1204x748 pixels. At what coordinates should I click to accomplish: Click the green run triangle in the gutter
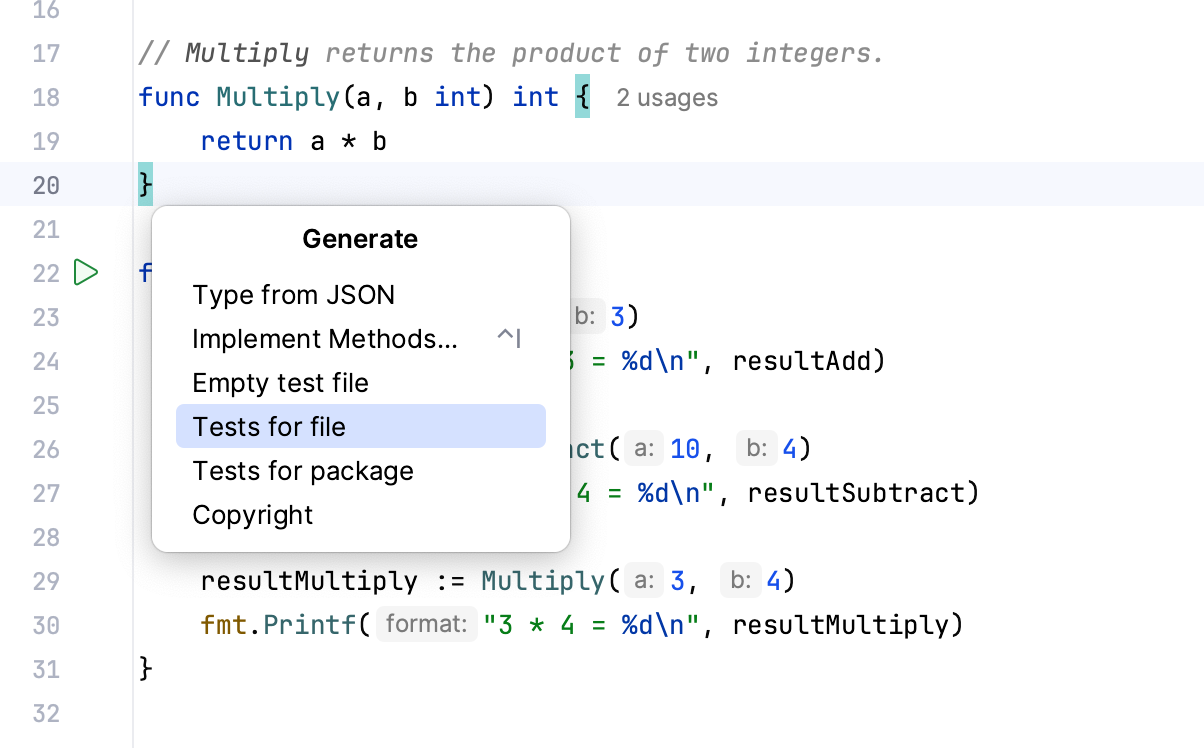point(86,272)
